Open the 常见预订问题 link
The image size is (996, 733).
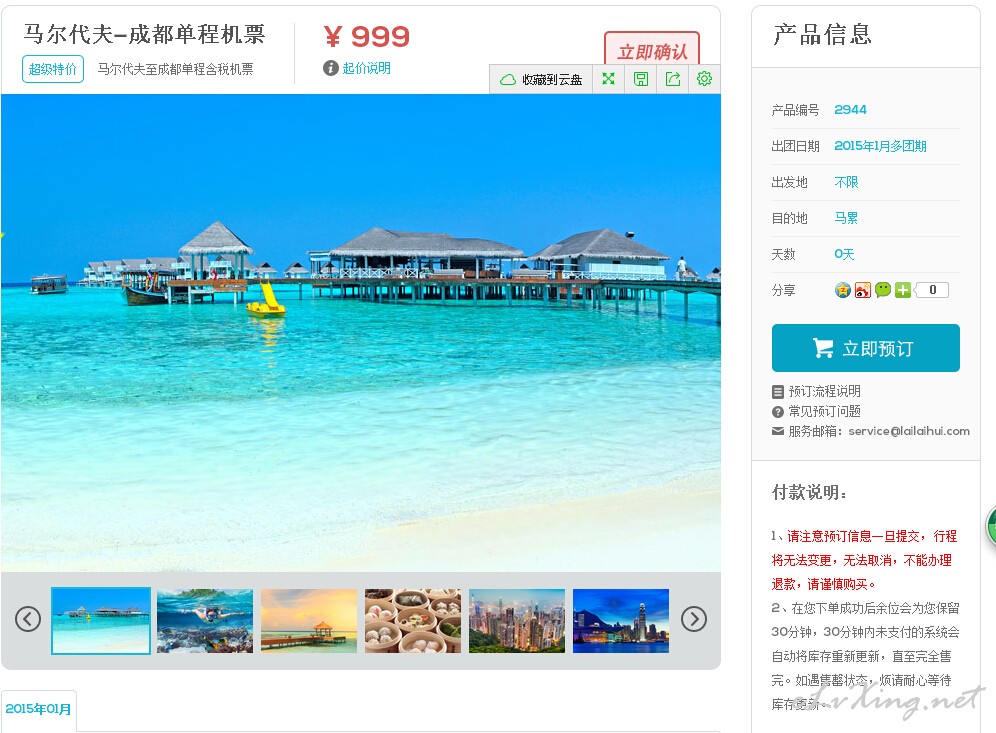[824, 412]
